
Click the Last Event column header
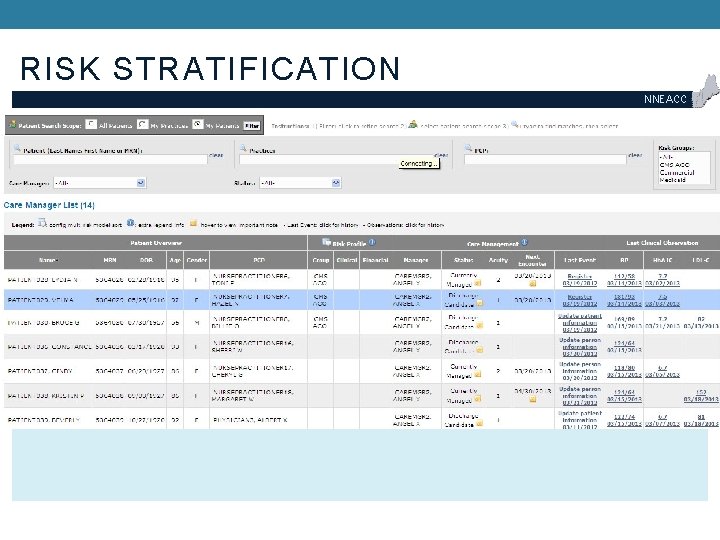tap(580, 260)
